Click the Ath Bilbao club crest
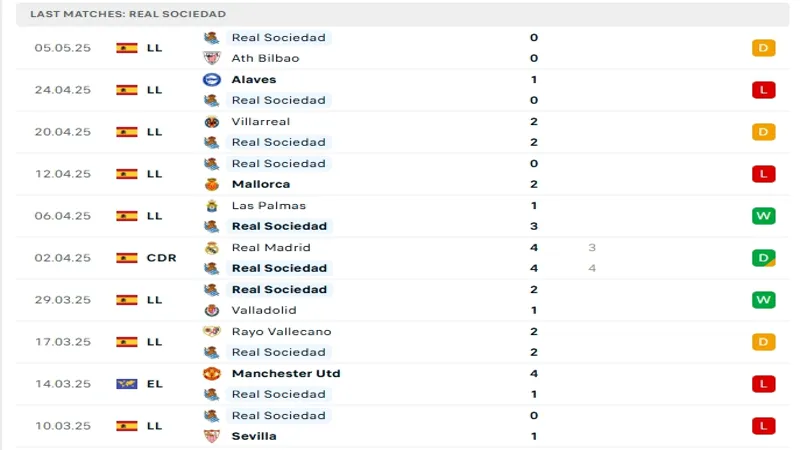 click(211, 58)
